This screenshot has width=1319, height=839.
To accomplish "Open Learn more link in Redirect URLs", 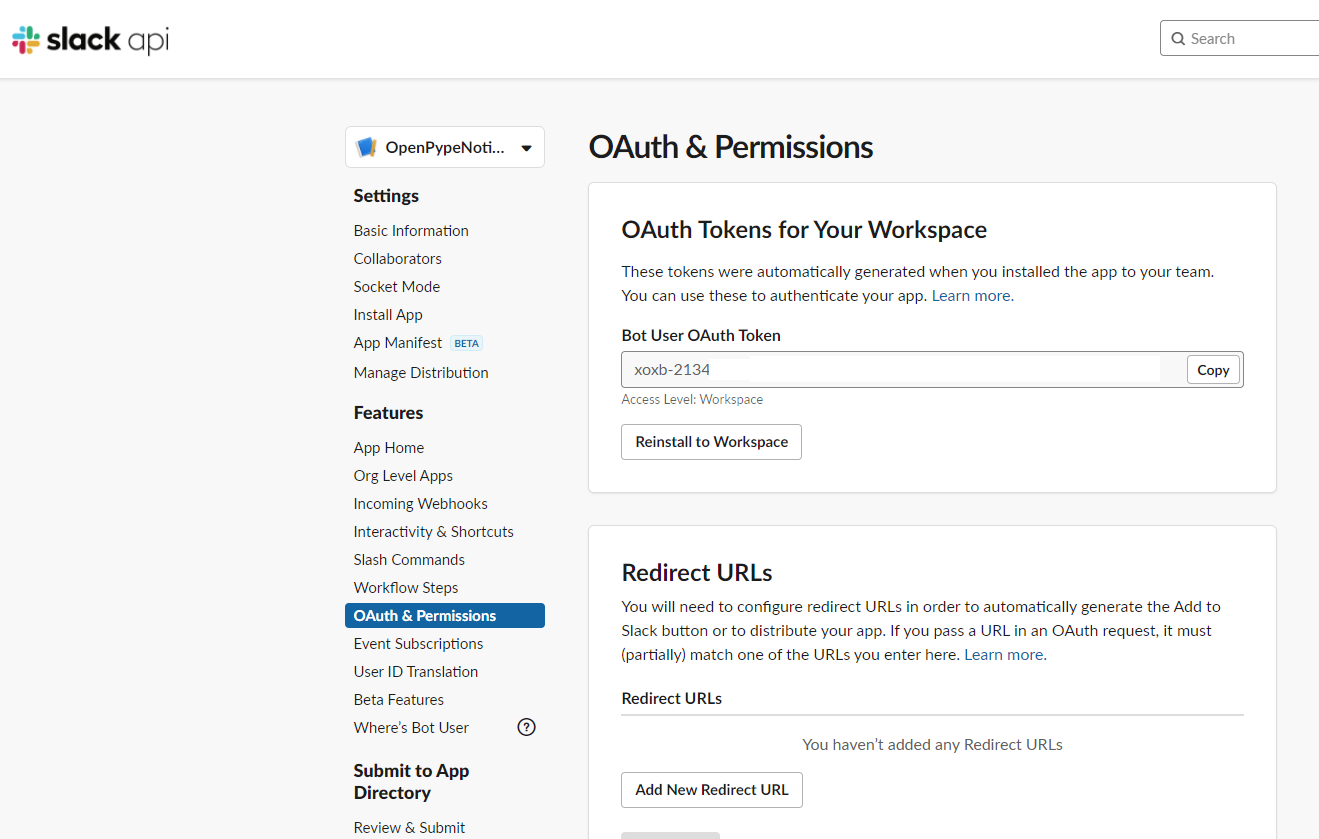I will [x=1004, y=655].
